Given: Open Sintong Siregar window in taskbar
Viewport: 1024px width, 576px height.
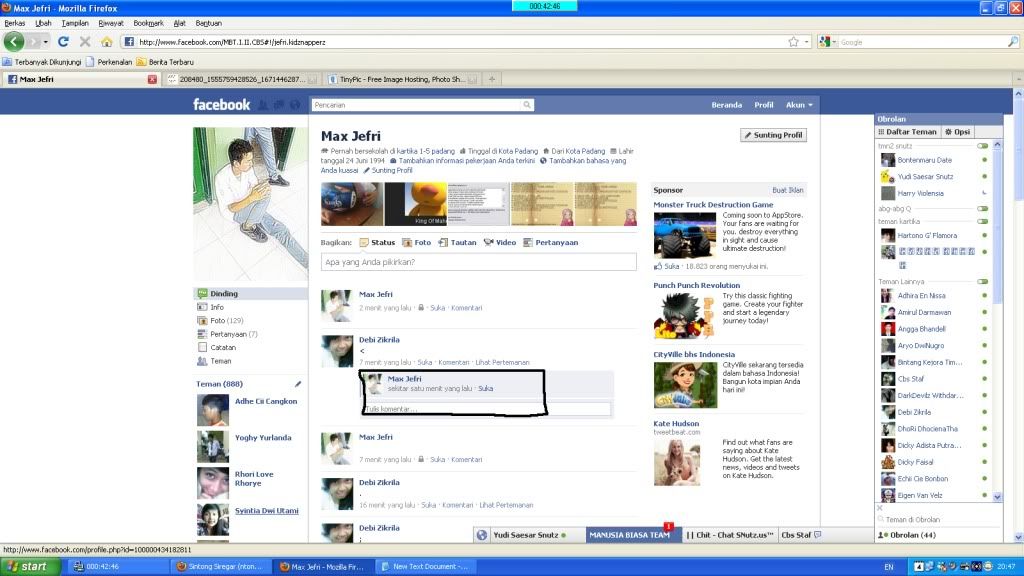Looking at the screenshot, I should tap(219, 567).
